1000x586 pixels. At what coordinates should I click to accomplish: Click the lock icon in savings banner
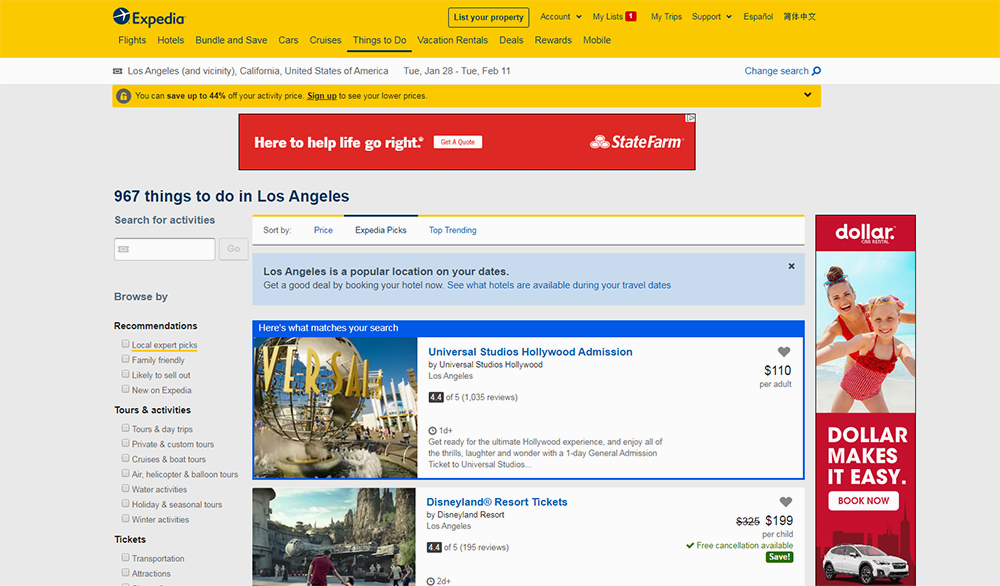coord(124,96)
